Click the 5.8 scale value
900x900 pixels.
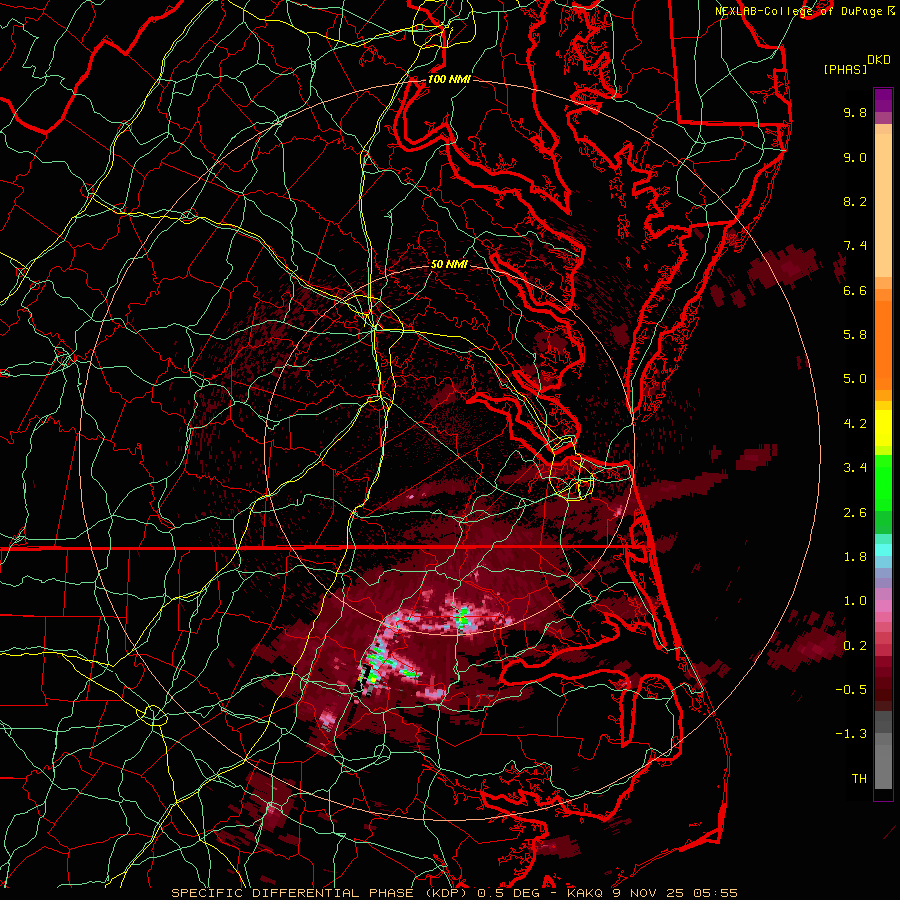[855, 335]
